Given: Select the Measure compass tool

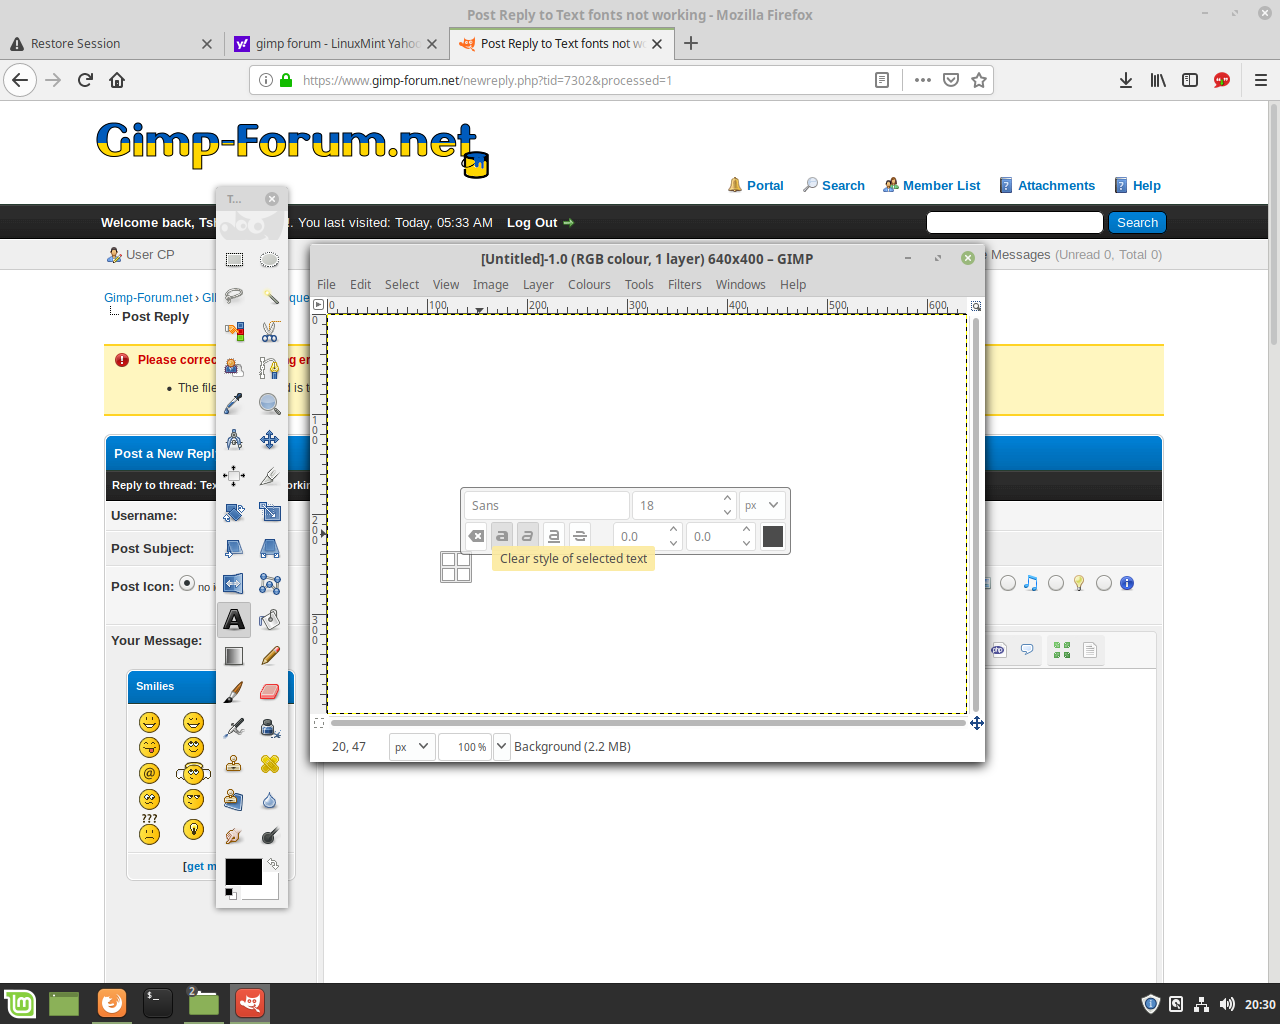Looking at the screenshot, I should (x=234, y=440).
